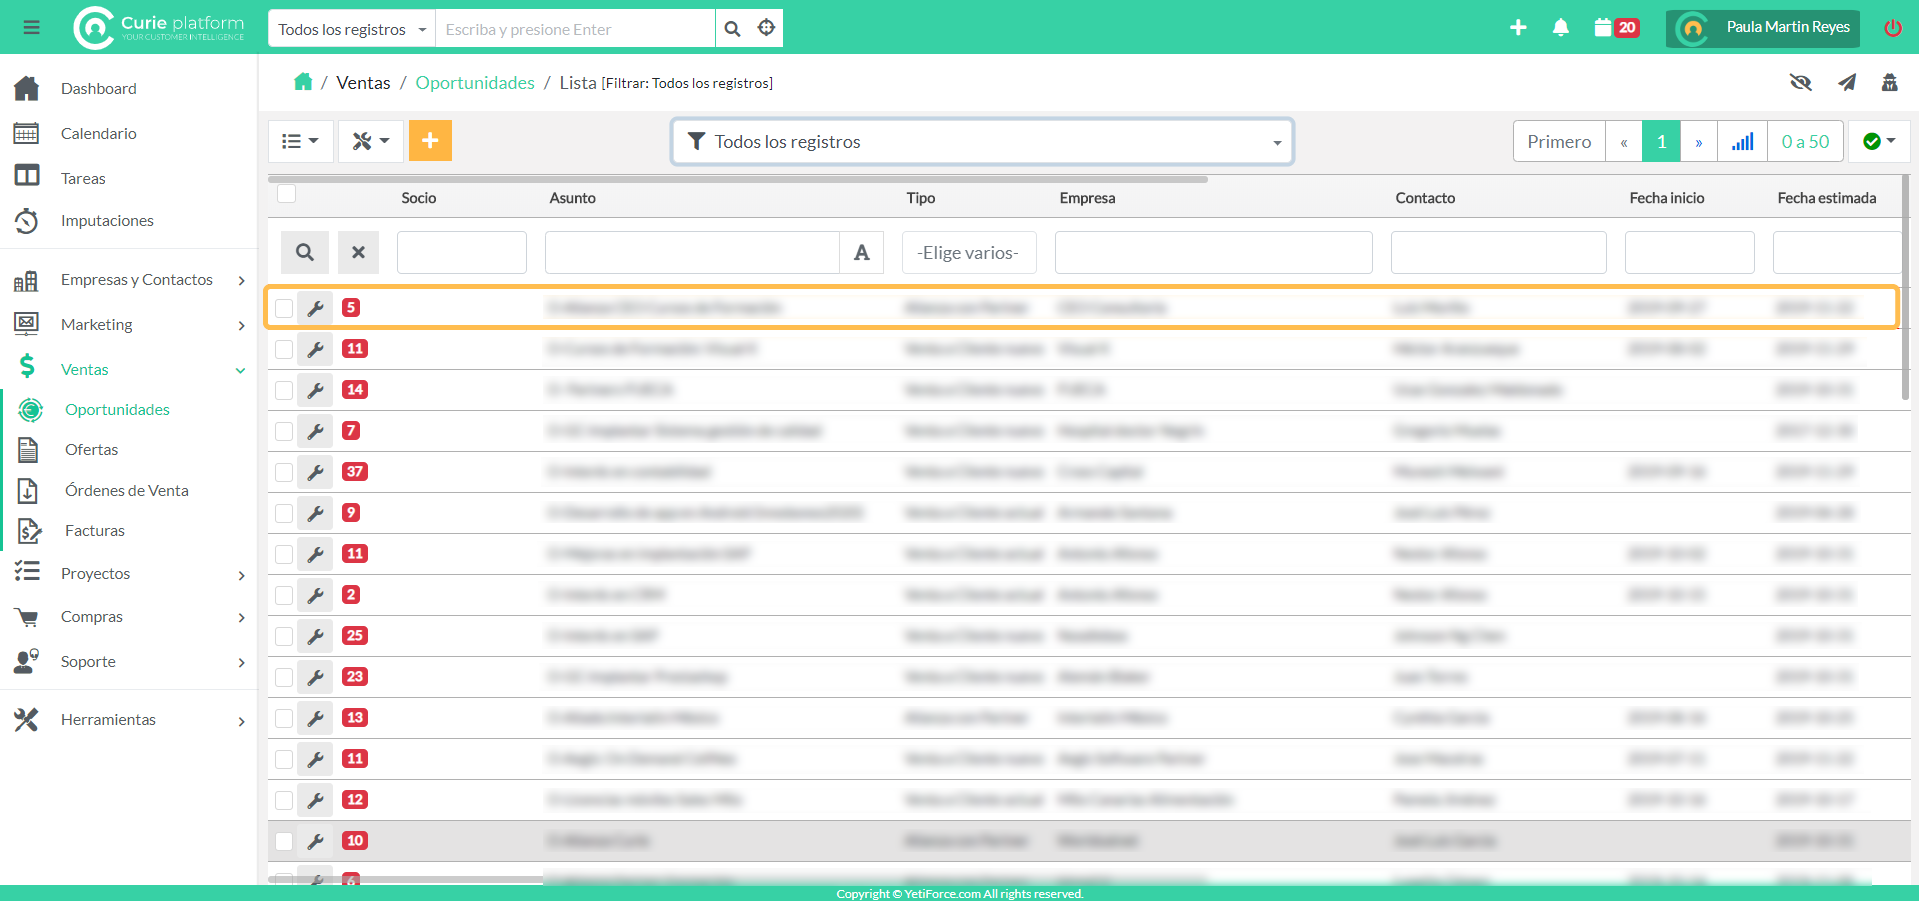Click the search magnifier icon in top bar
Viewport: 1919px width, 901px height.
(x=732, y=29)
